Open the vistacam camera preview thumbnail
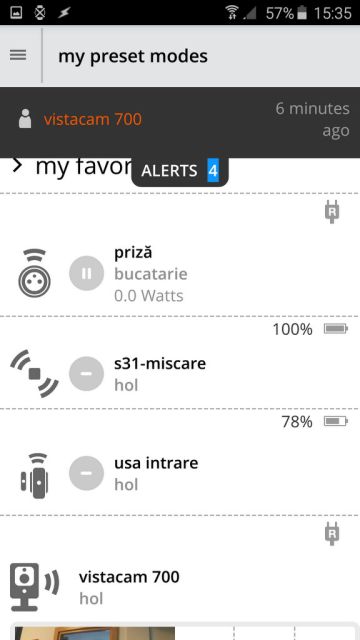This screenshot has height=640, width=360. [95, 633]
